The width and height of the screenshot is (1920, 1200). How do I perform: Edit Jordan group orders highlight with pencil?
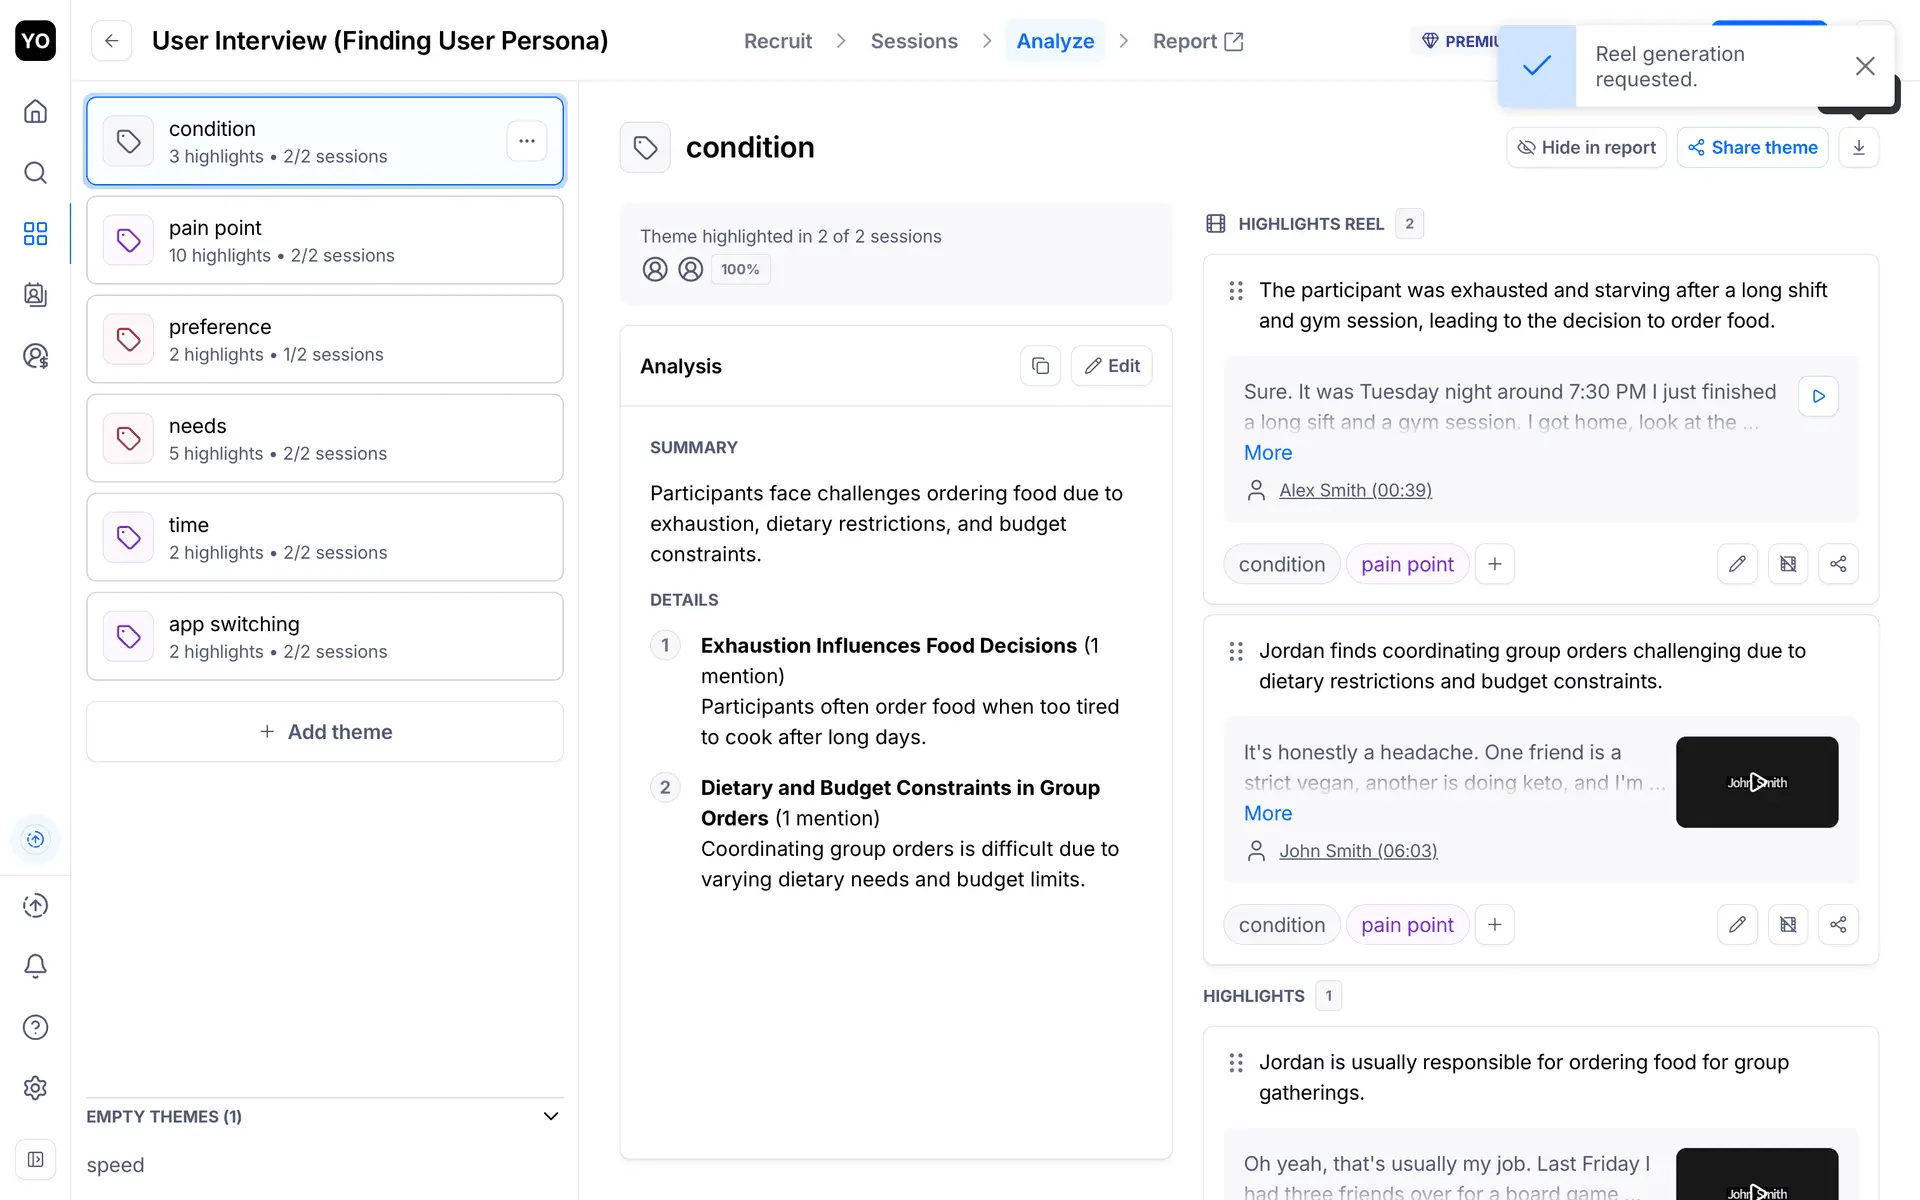pyautogui.click(x=1737, y=925)
